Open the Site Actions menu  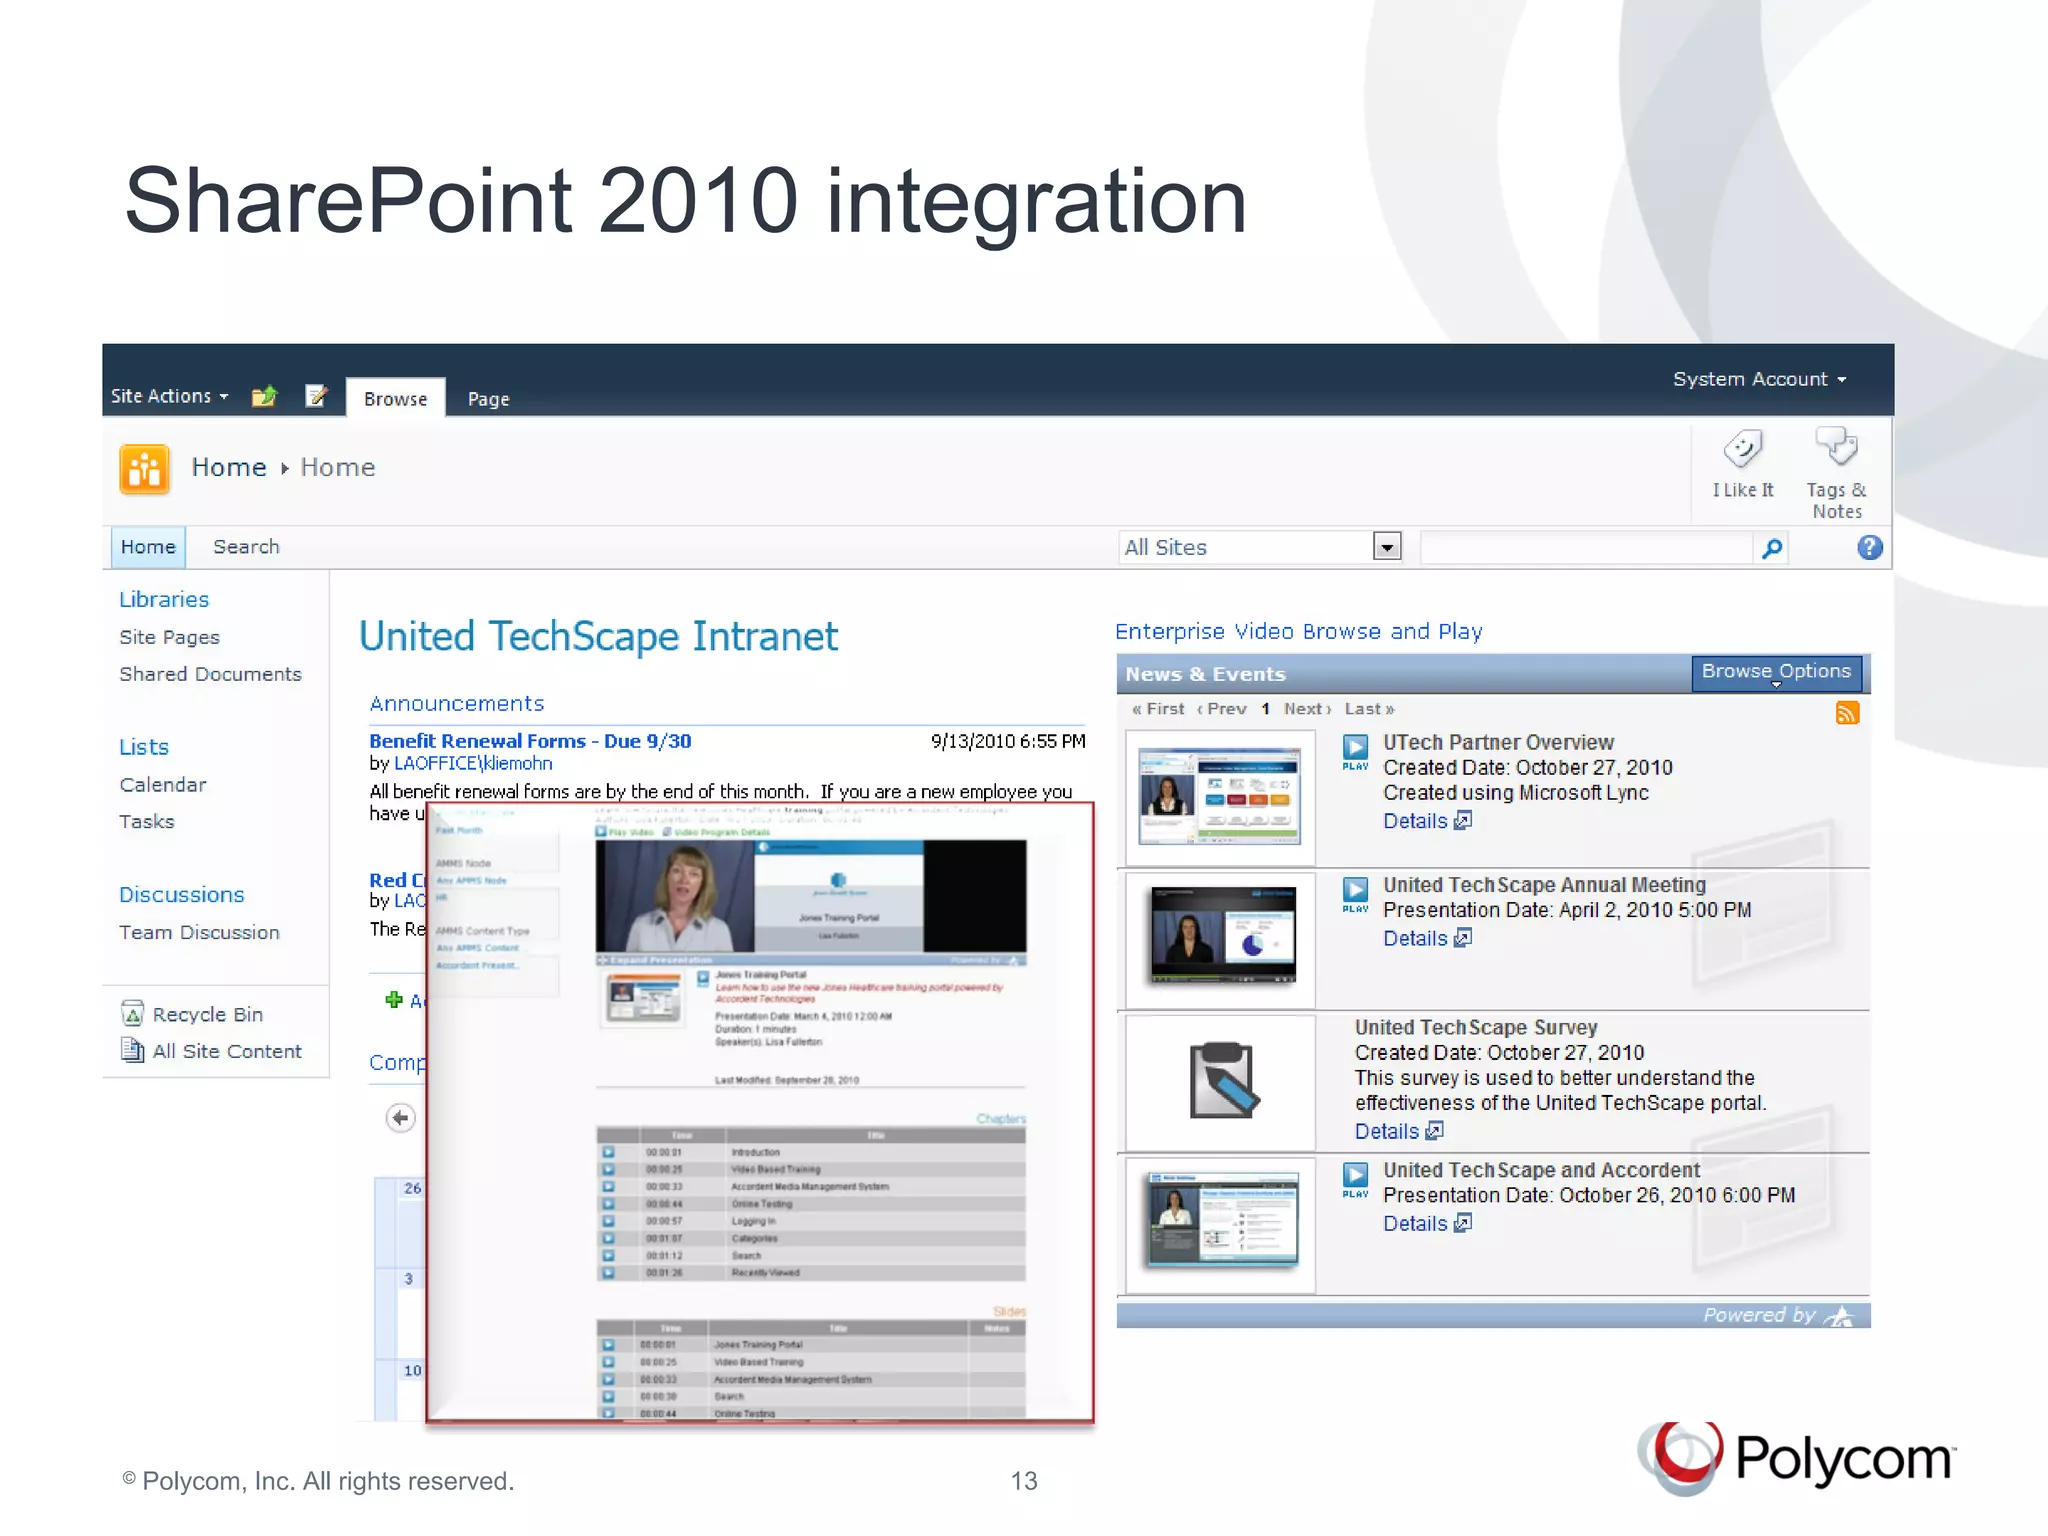coord(169,396)
